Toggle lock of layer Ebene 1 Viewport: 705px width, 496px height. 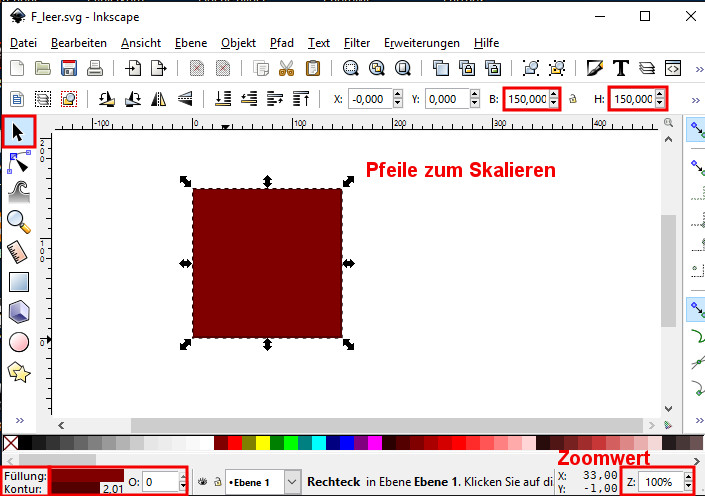click(x=218, y=482)
